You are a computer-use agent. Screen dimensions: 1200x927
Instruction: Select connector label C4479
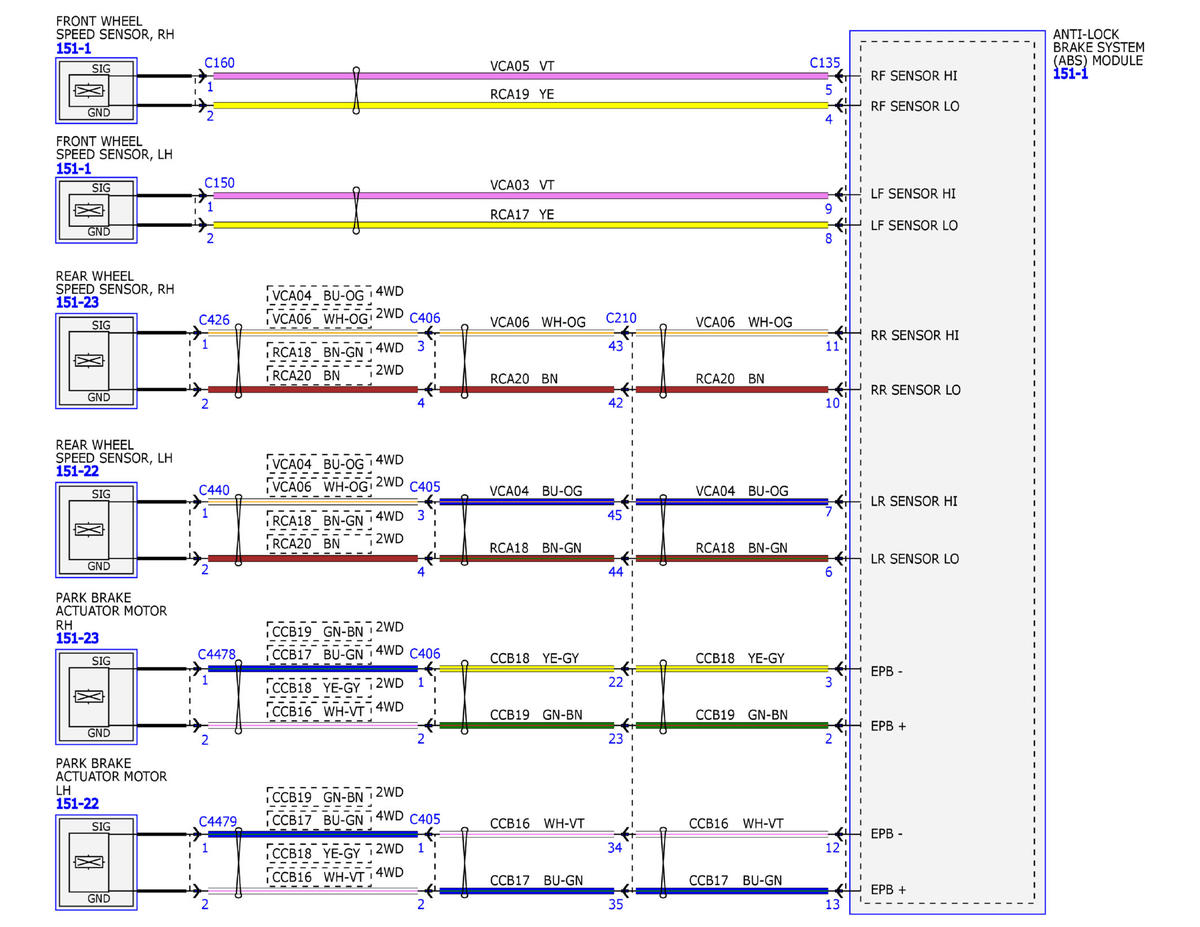coord(217,821)
